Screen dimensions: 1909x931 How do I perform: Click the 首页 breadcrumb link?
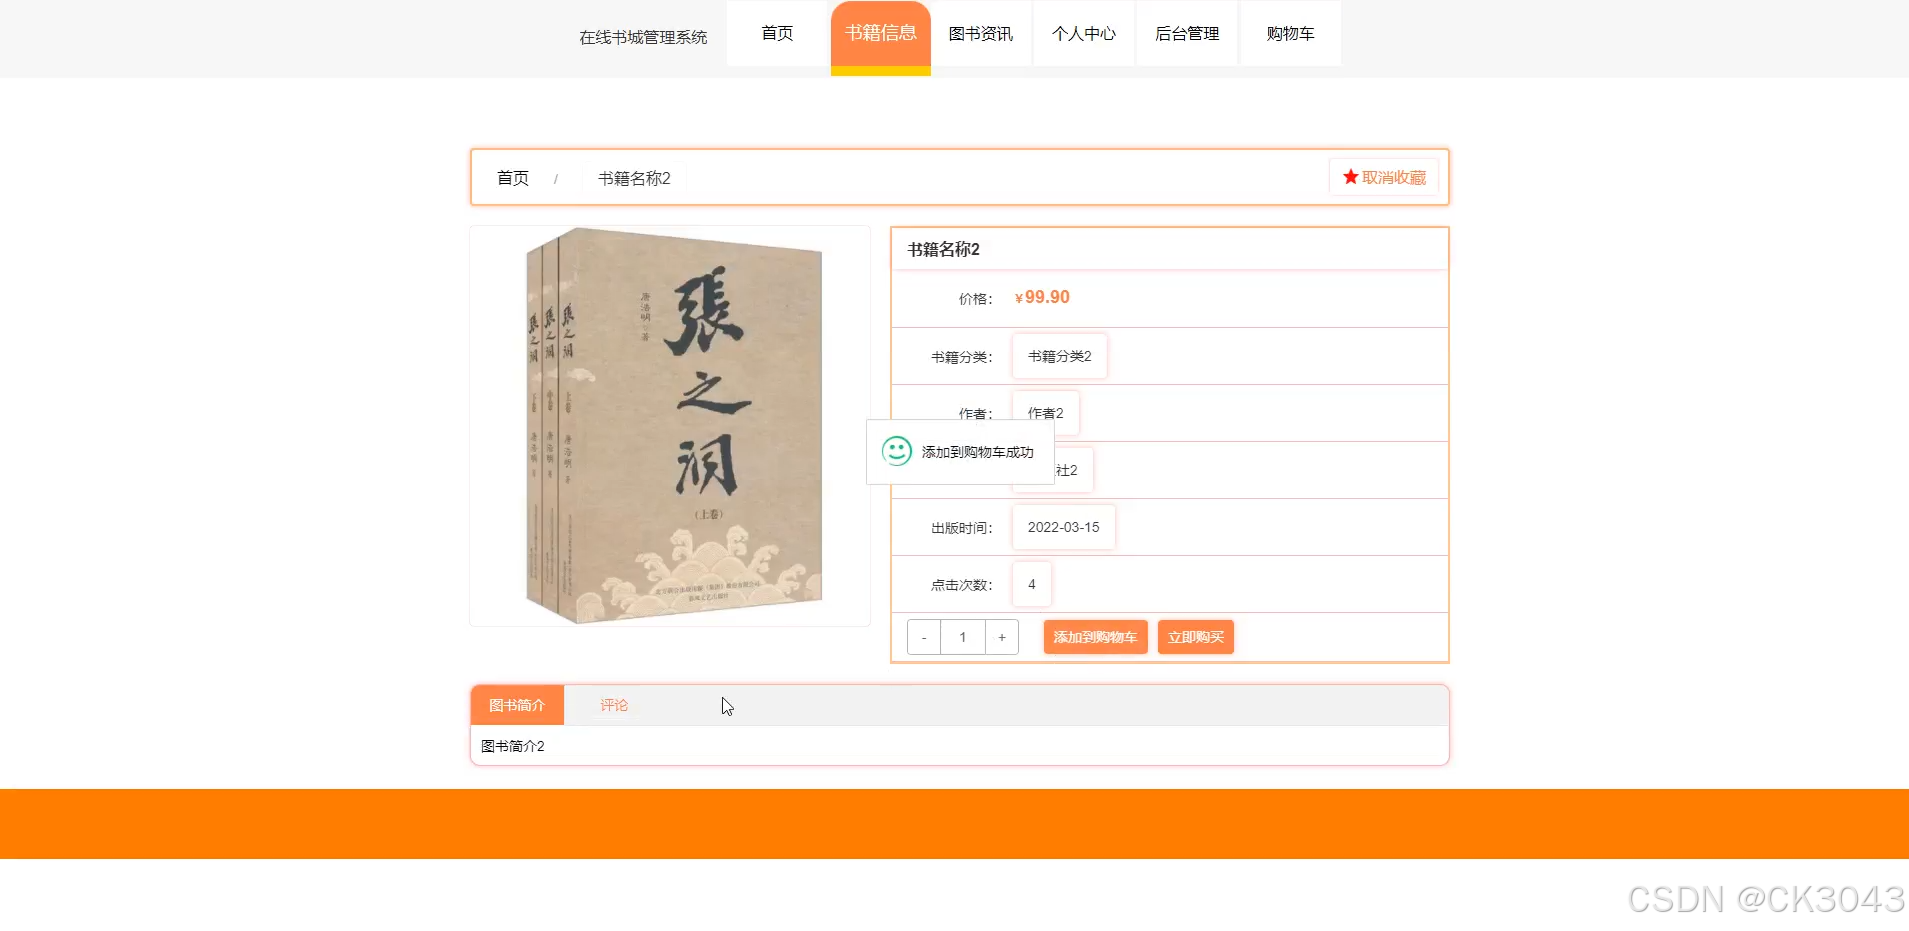click(513, 178)
